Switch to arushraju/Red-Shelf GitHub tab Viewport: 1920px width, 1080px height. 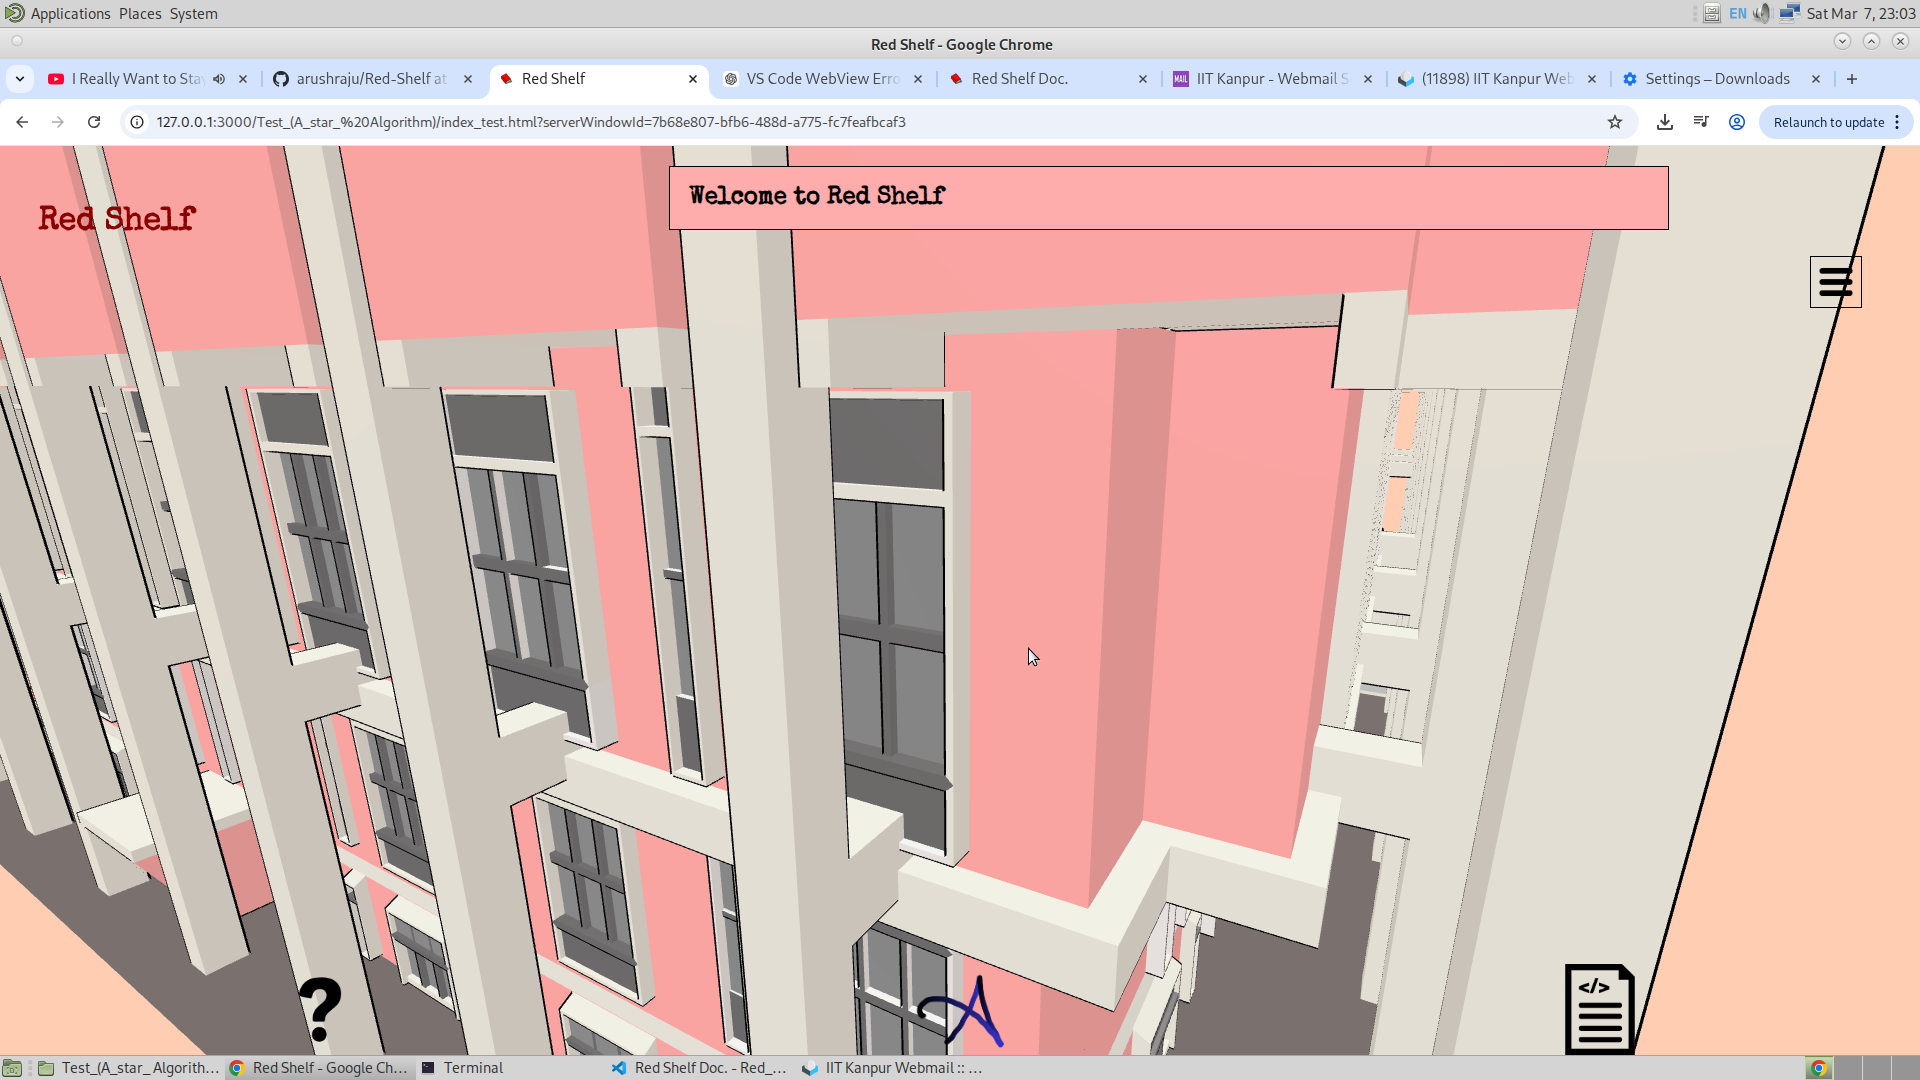tap(370, 79)
